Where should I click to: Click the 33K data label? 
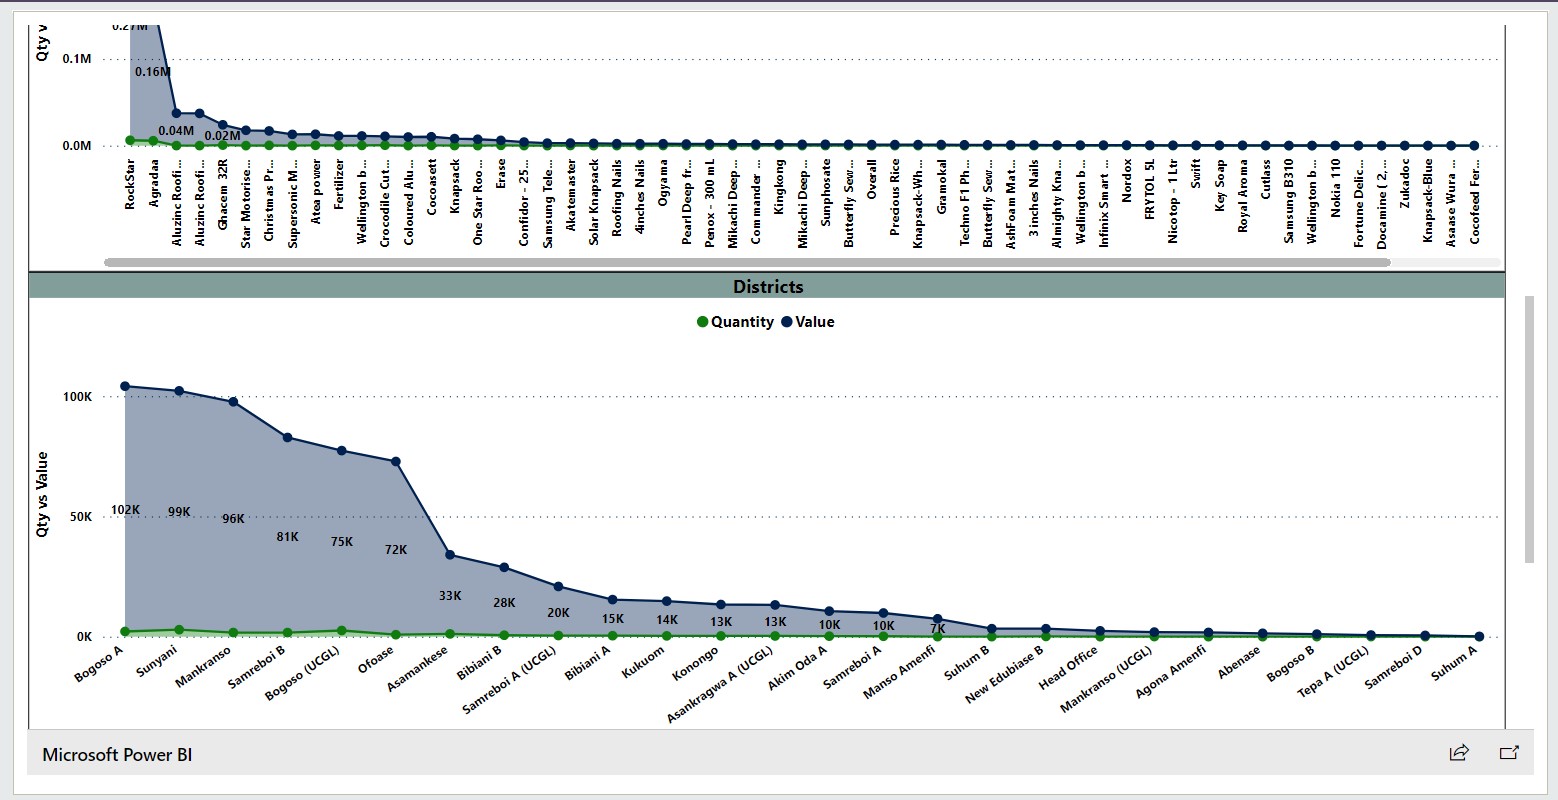(450, 596)
